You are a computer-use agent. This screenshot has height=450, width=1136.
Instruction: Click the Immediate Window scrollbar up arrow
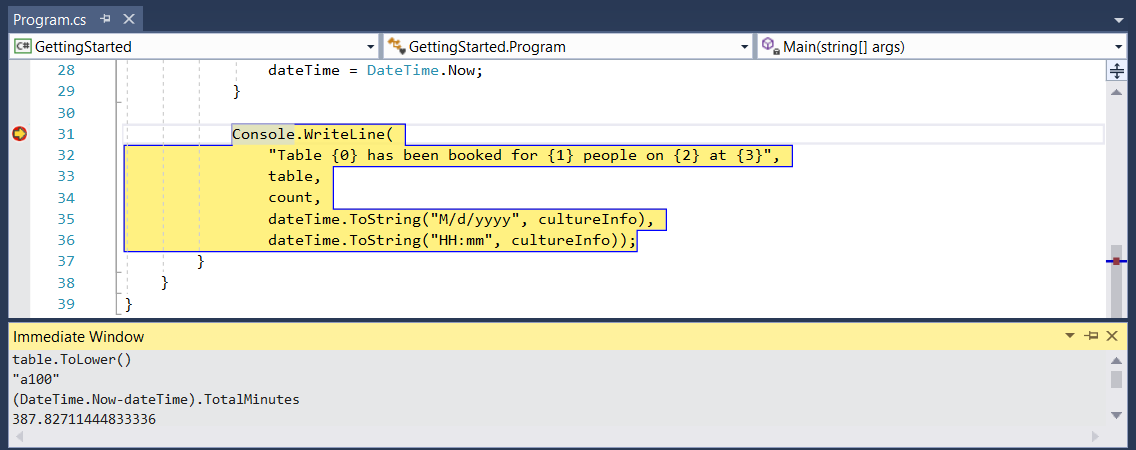(x=1116, y=360)
